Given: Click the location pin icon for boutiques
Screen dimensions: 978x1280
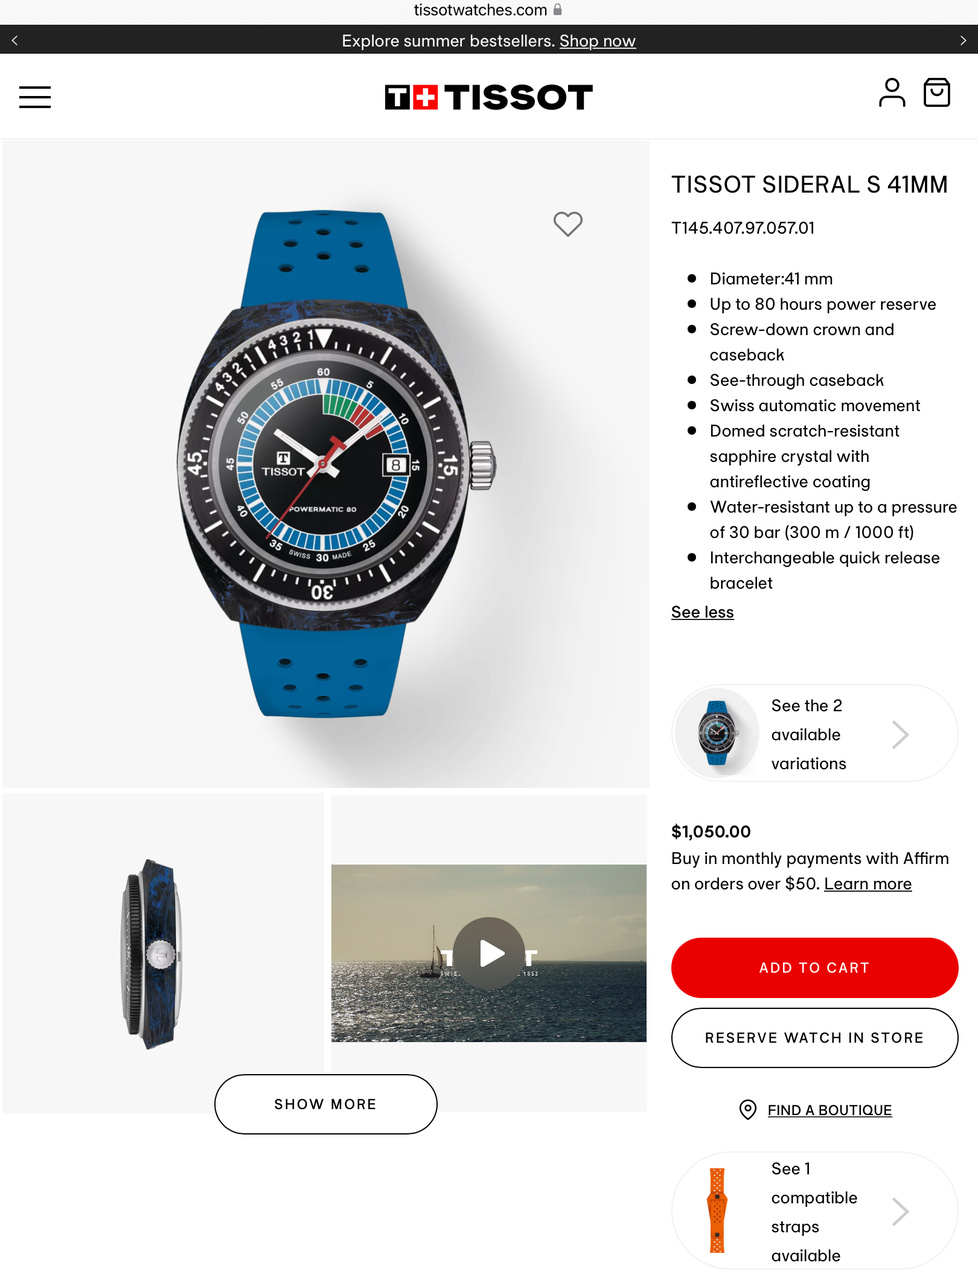Looking at the screenshot, I should [748, 1110].
